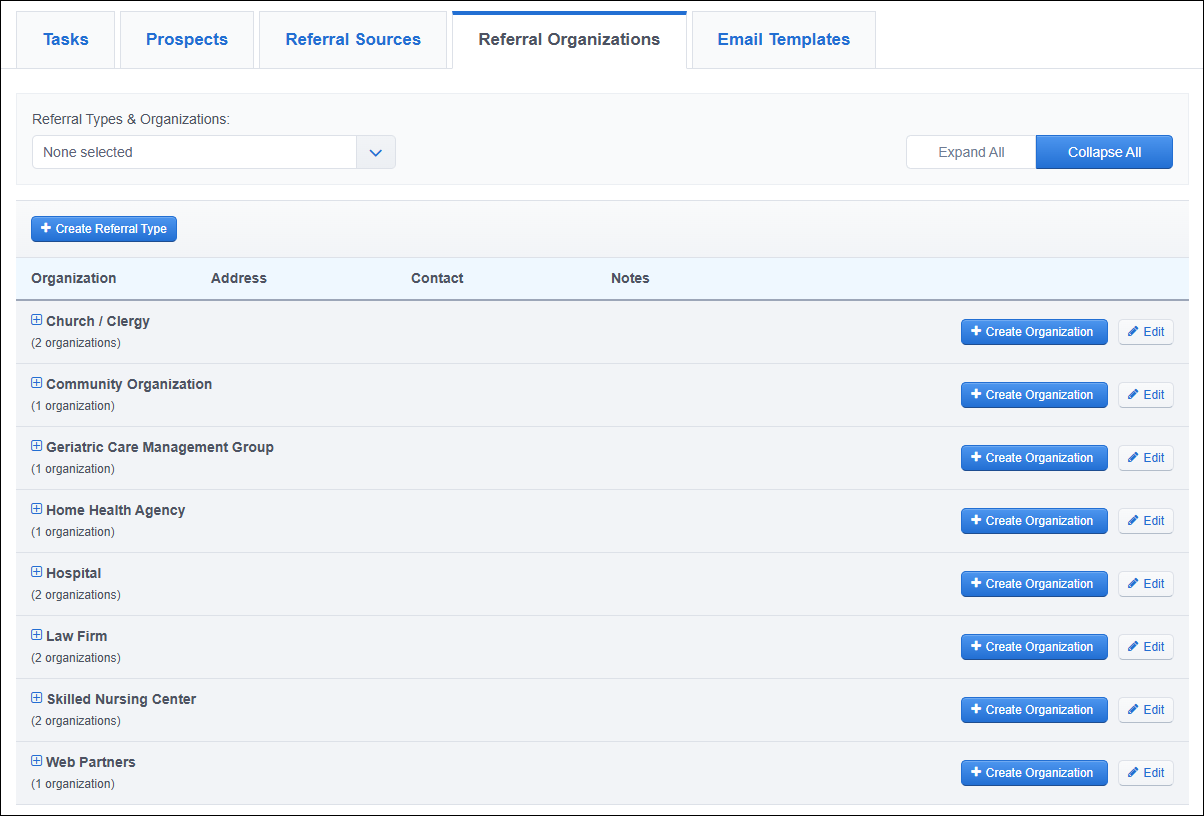
Task: Go to the Email Templates tab
Action: [x=784, y=40]
